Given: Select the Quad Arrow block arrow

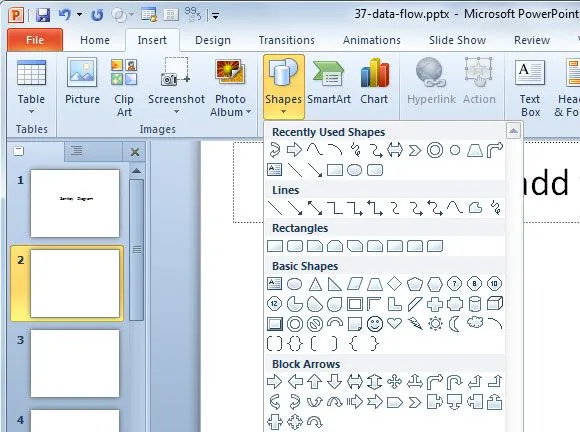Looking at the screenshot, I should coord(395,382).
